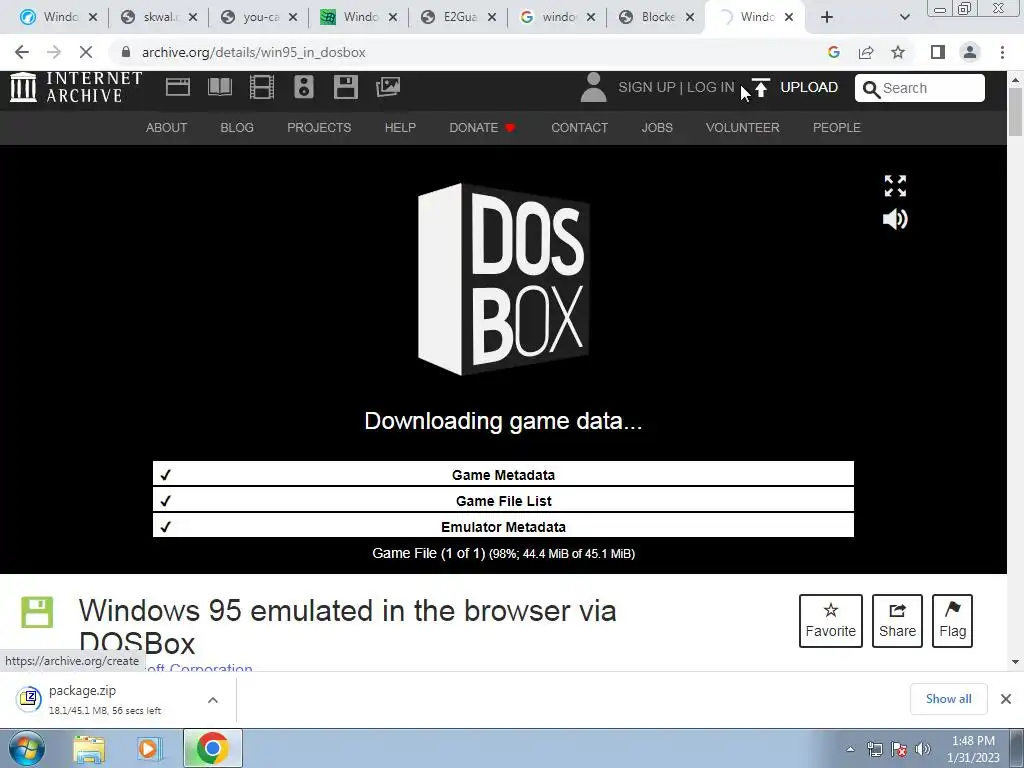The image size is (1024, 768).
Task: Click the Share button
Action: pyautogui.click(x=897, y=620)
